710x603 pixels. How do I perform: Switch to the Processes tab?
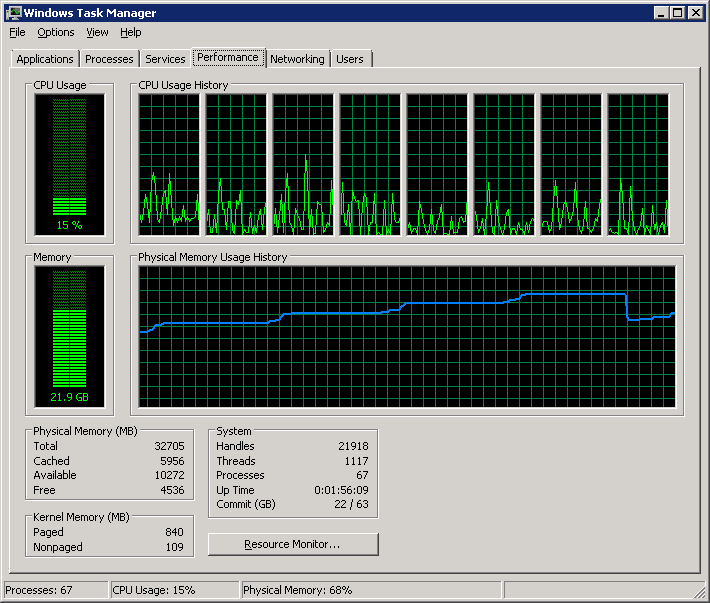coord(109,59)
